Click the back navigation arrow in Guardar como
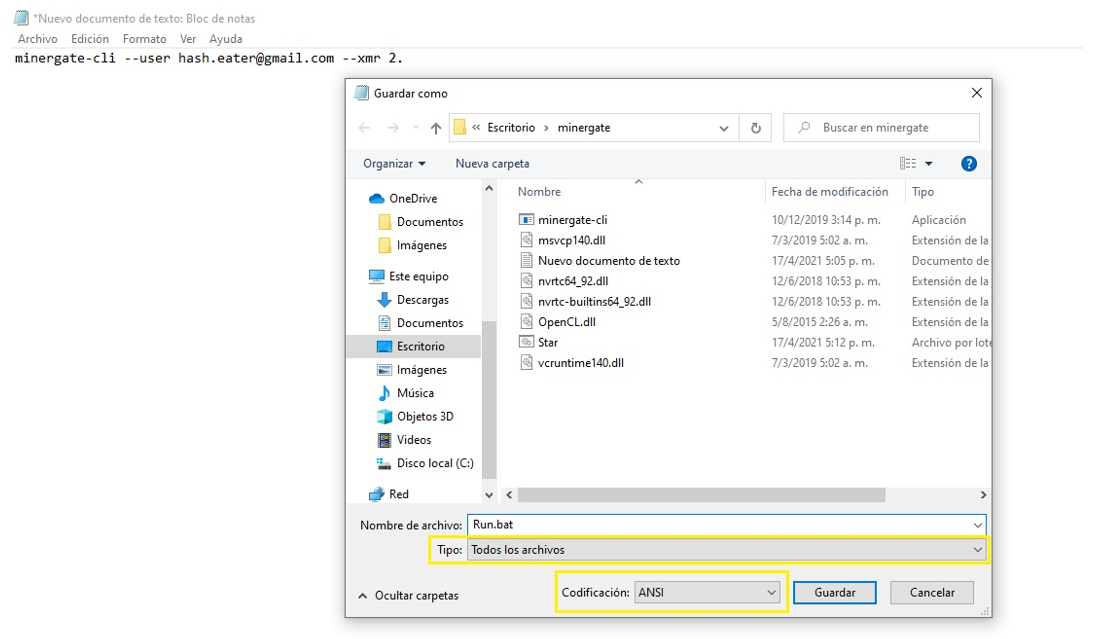The height and width of the screenshot is (639, 1095). pyautogui.click(x=365, y=128)
